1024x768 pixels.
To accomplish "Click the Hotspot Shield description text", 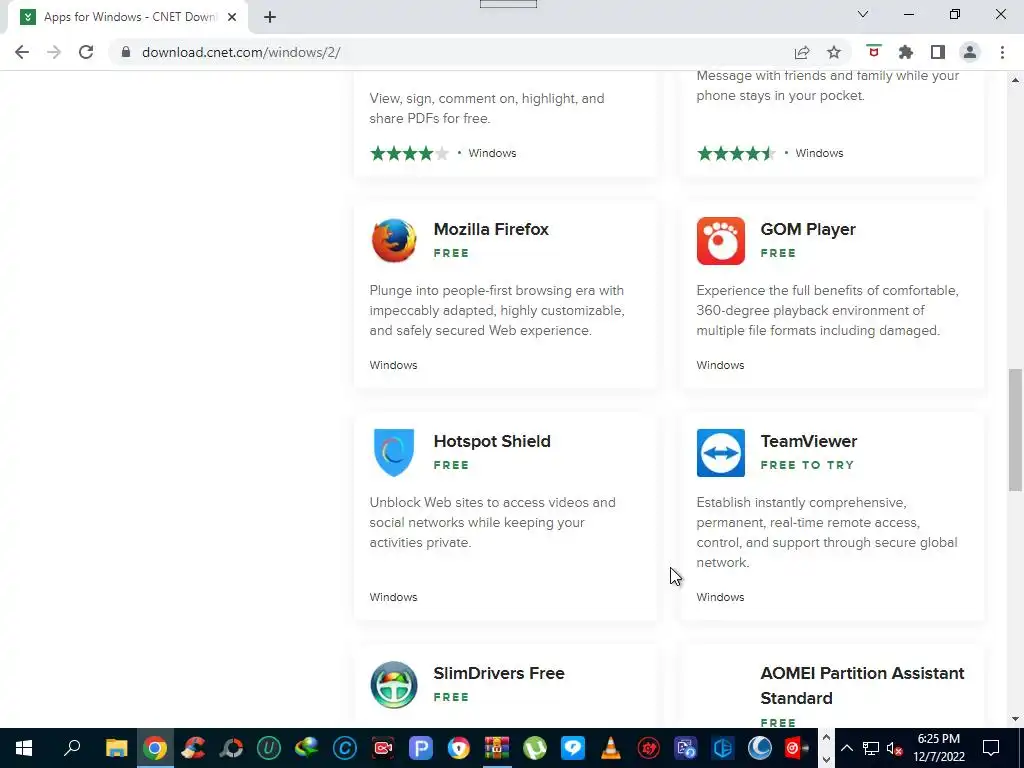I will [x=492, y=522].
